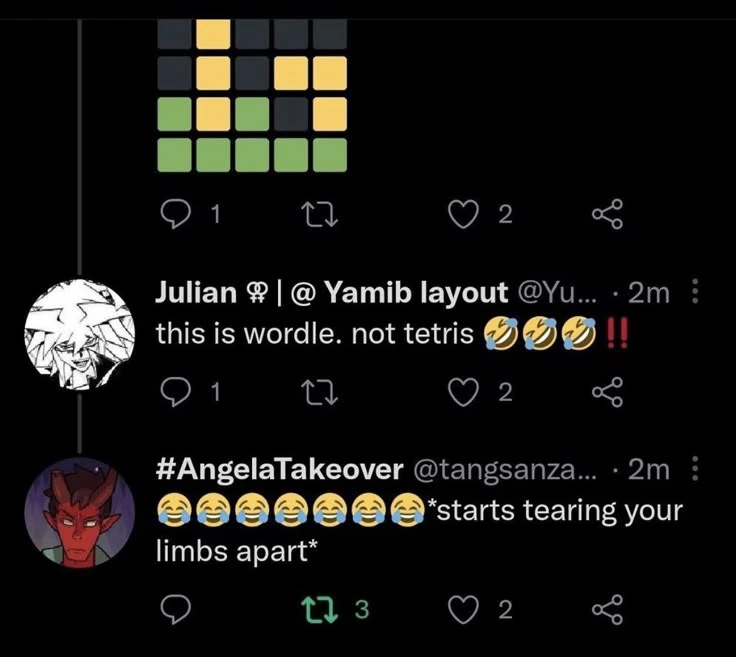Open more options for Julian's tweet

click(697, 292)
